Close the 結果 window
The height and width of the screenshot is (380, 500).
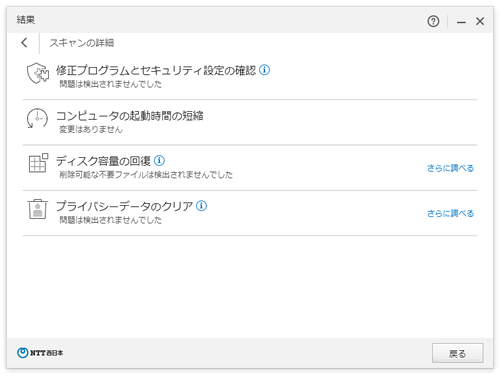click(x=480, y=22)
